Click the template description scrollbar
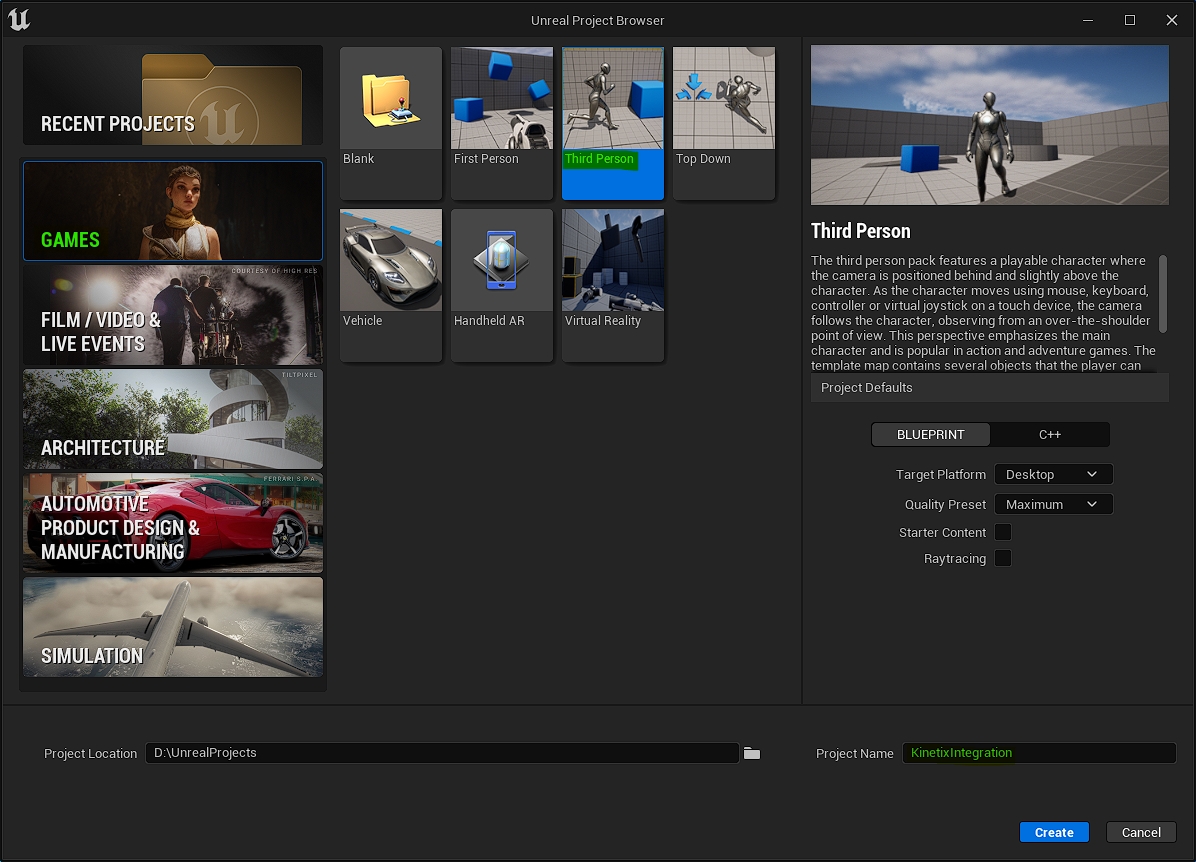The height and width of the screenshot is (862, 1196). (x=1163, y=294)
